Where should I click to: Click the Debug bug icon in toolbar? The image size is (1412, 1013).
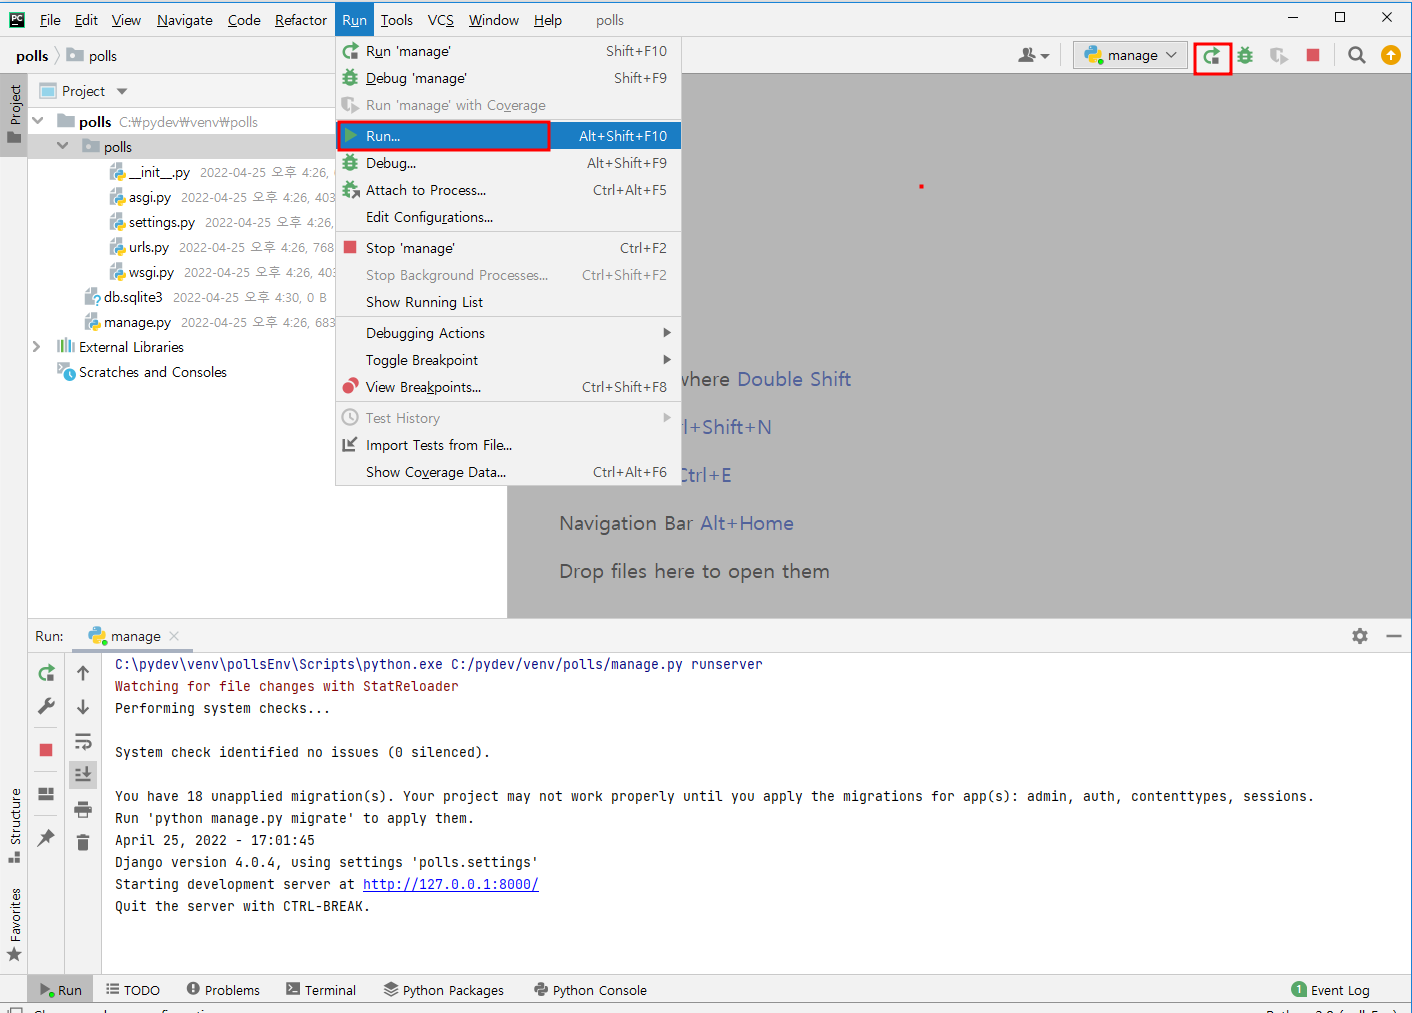(x=1245, y=56)
